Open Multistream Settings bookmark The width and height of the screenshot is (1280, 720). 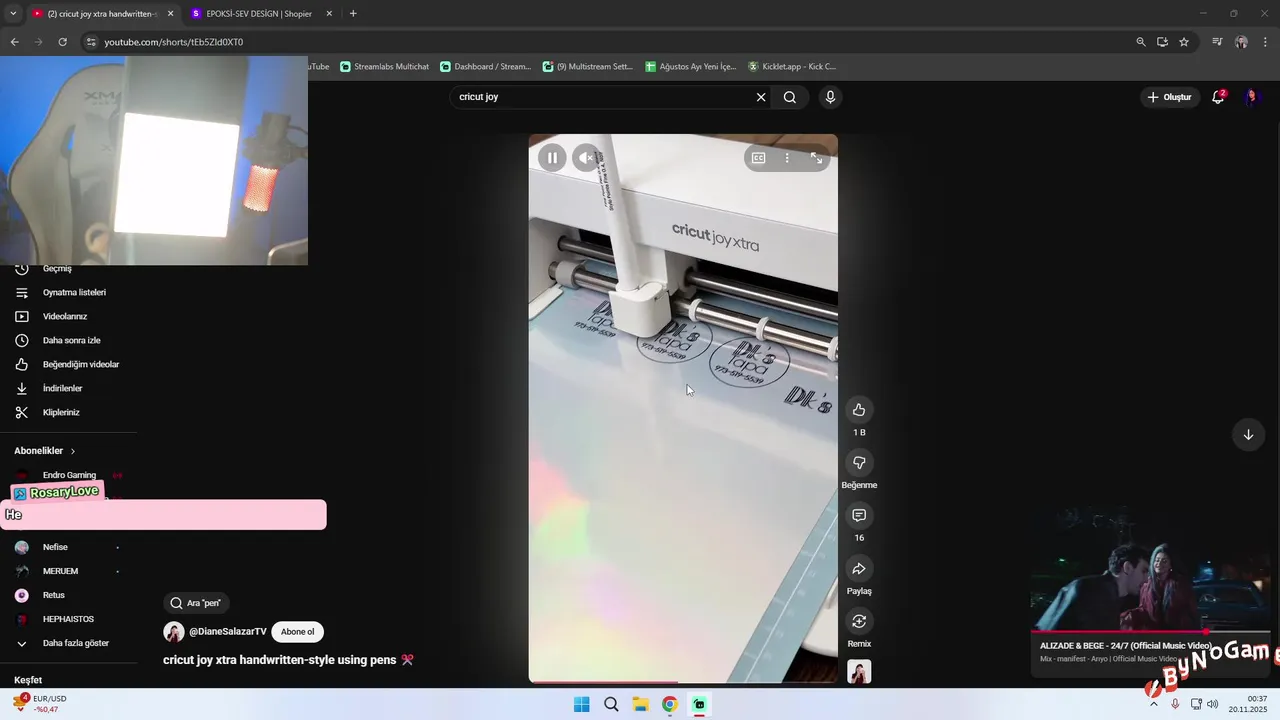pyautogui.click(x=587, y=67)
